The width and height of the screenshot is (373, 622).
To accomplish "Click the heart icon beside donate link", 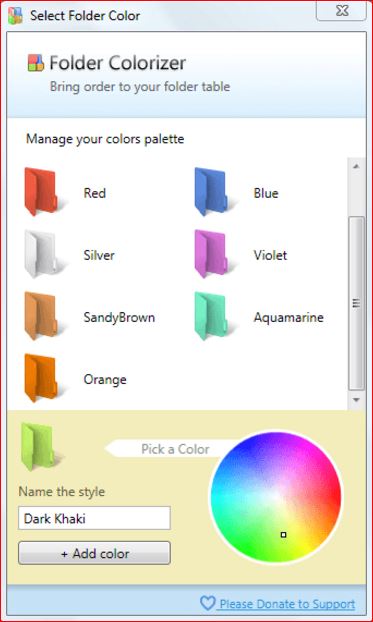I will tap(207, 603).
